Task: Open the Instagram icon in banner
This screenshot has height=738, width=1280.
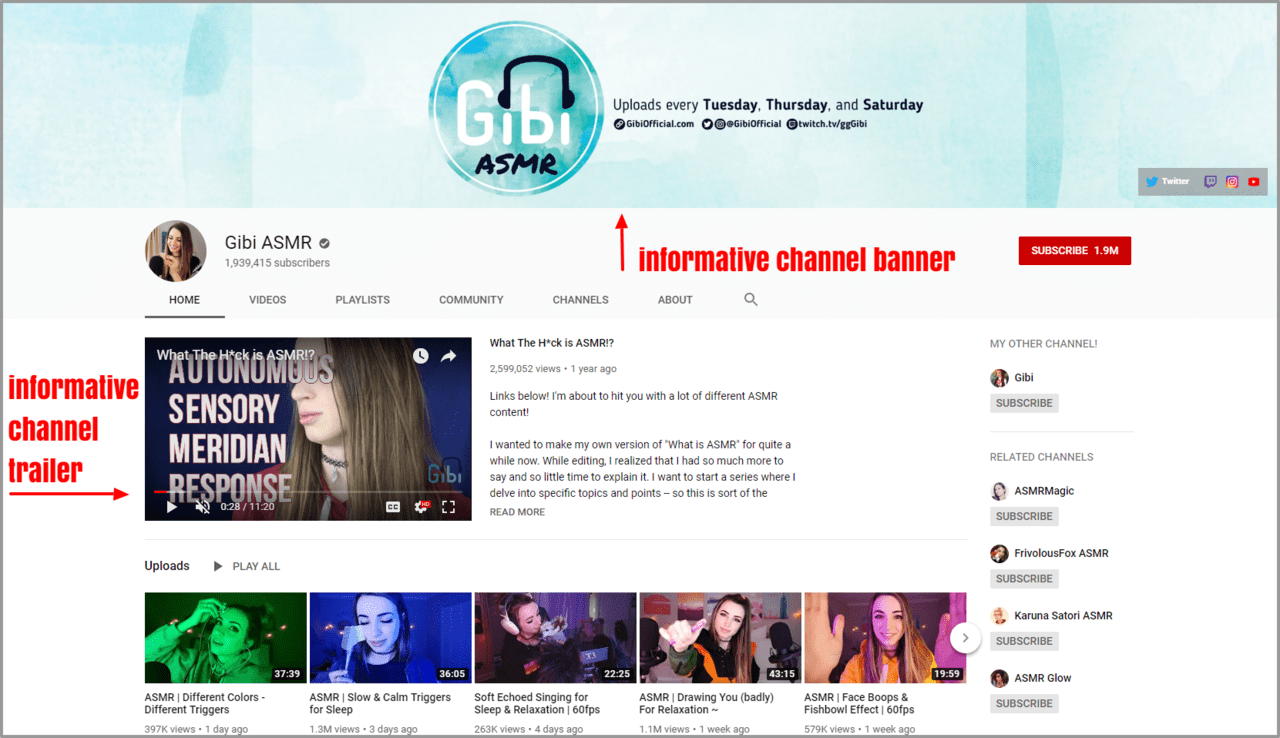Action: click(1232, 182)
